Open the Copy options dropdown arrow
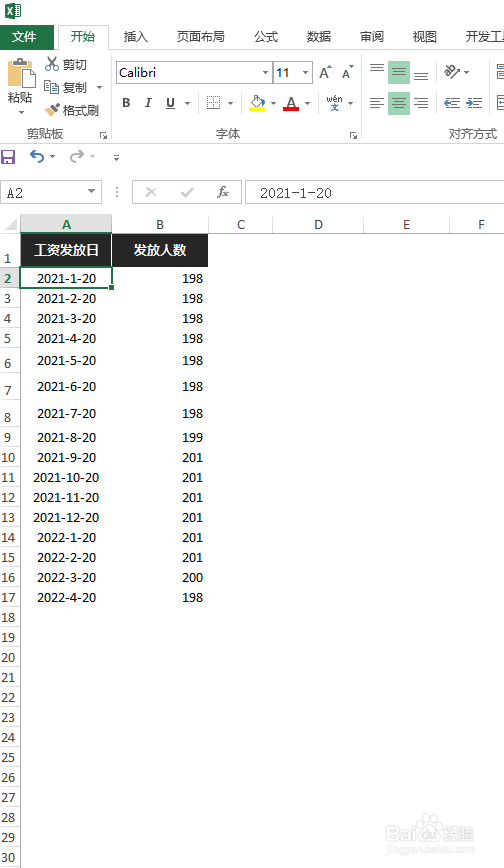The height and width of the screenshot is (868, 504). (100, 87)
